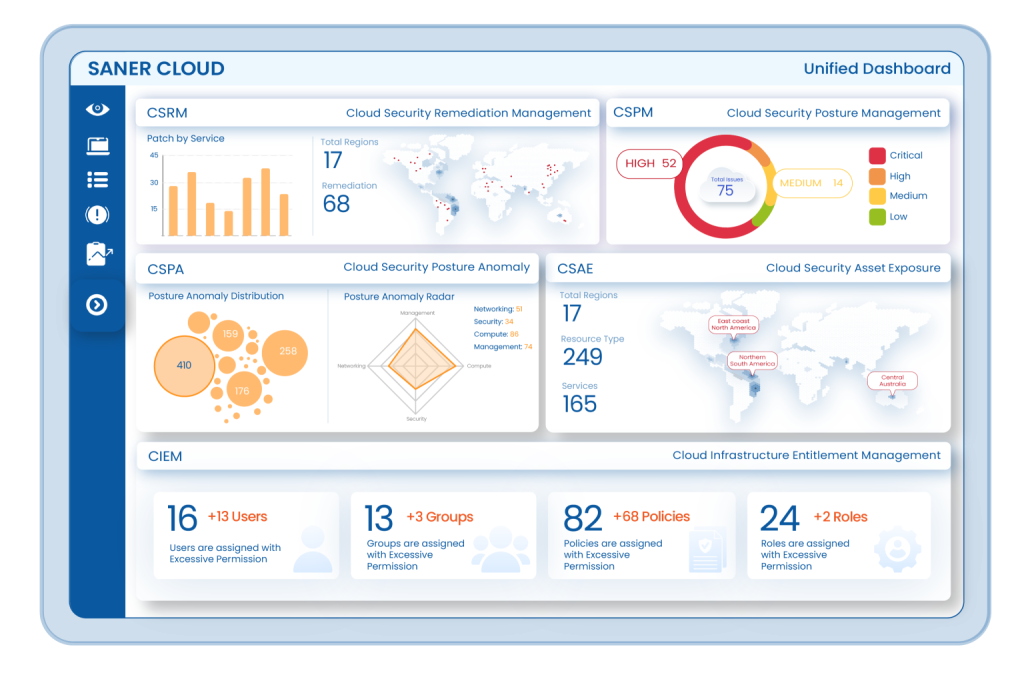This screenshot has height=683, width=1024.
Task: Select the bulleted list icon in sidebar
Action: (x=97, y=180)
